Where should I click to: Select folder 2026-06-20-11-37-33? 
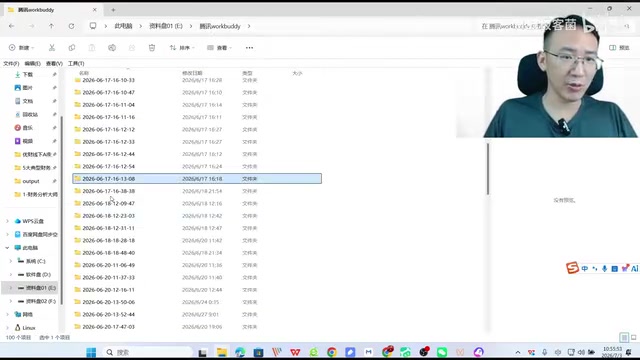pos(108,277)
